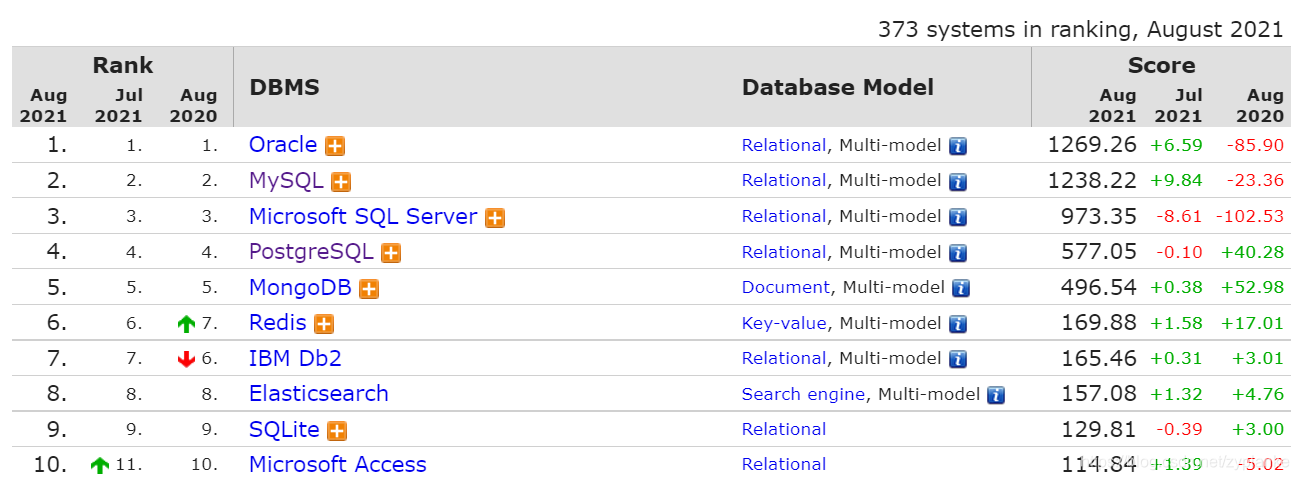
Task: Click Relational model link in IBM Db2 row
Action: pyautogui.click(x=784, y=358)
